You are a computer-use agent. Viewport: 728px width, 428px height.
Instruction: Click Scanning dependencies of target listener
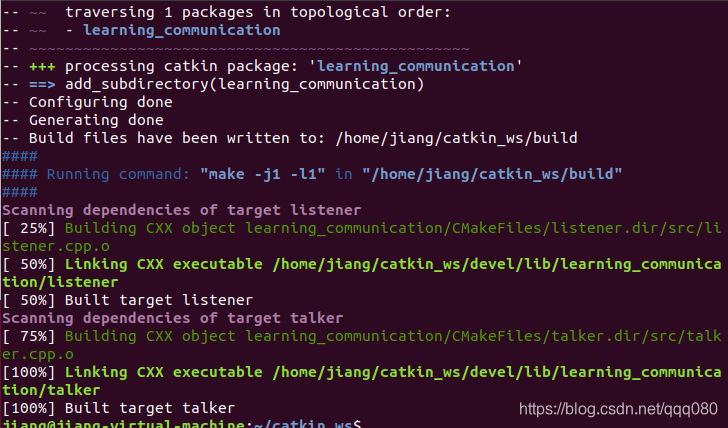pyautogui.click(x=182, y=210)
